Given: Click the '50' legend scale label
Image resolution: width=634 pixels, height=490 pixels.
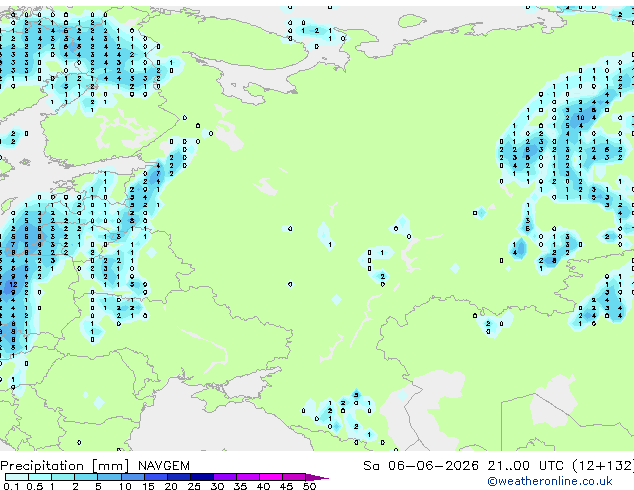Looking at the screenshot, I should click(309, 486).
